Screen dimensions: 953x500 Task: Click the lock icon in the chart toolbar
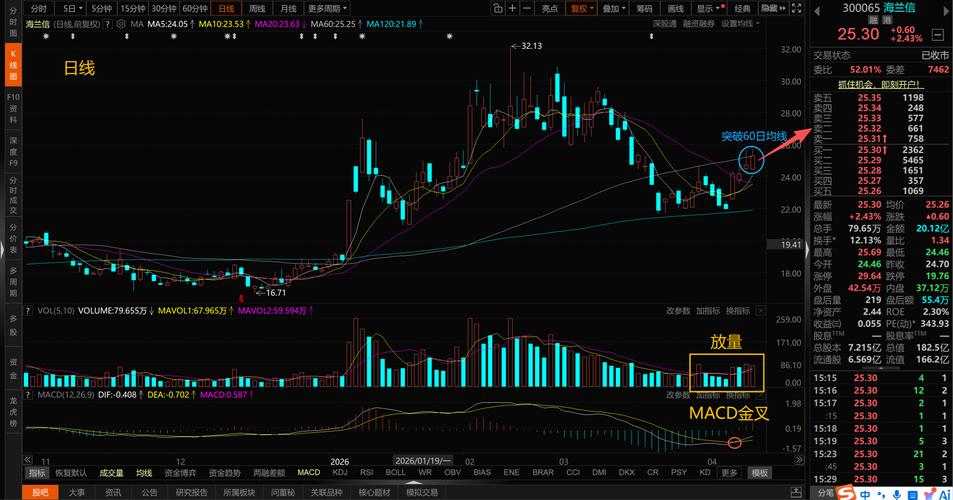[x=497, y=8]
